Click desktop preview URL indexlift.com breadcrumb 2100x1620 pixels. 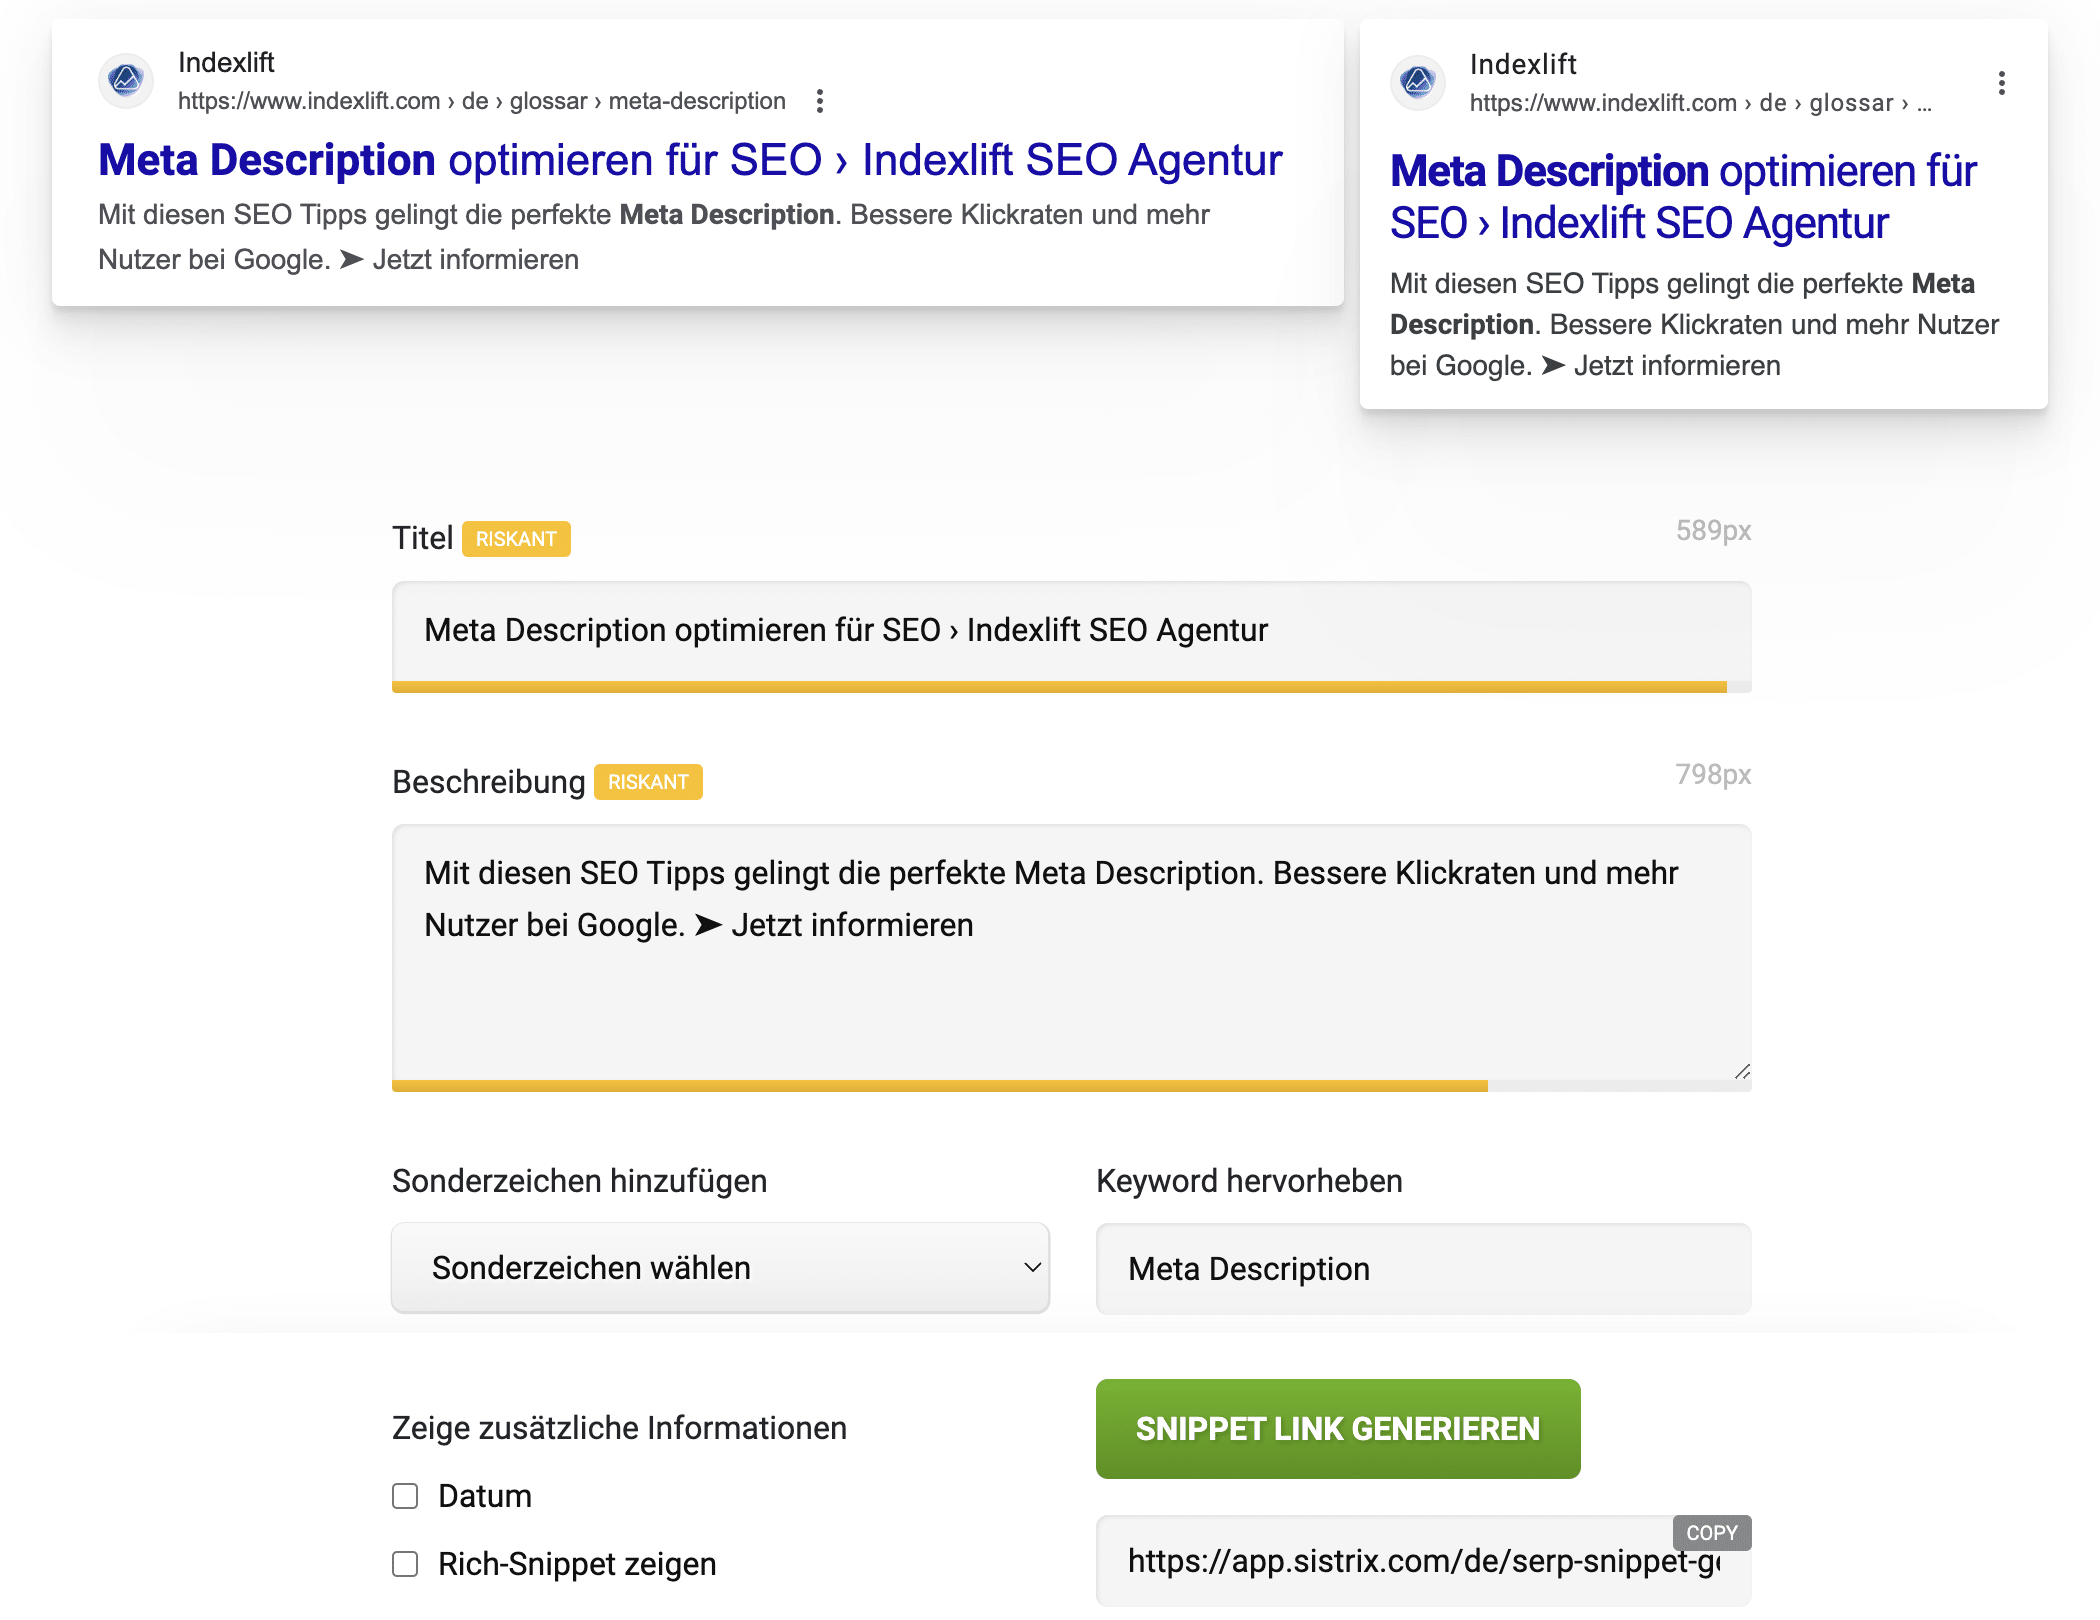(482, 101)
